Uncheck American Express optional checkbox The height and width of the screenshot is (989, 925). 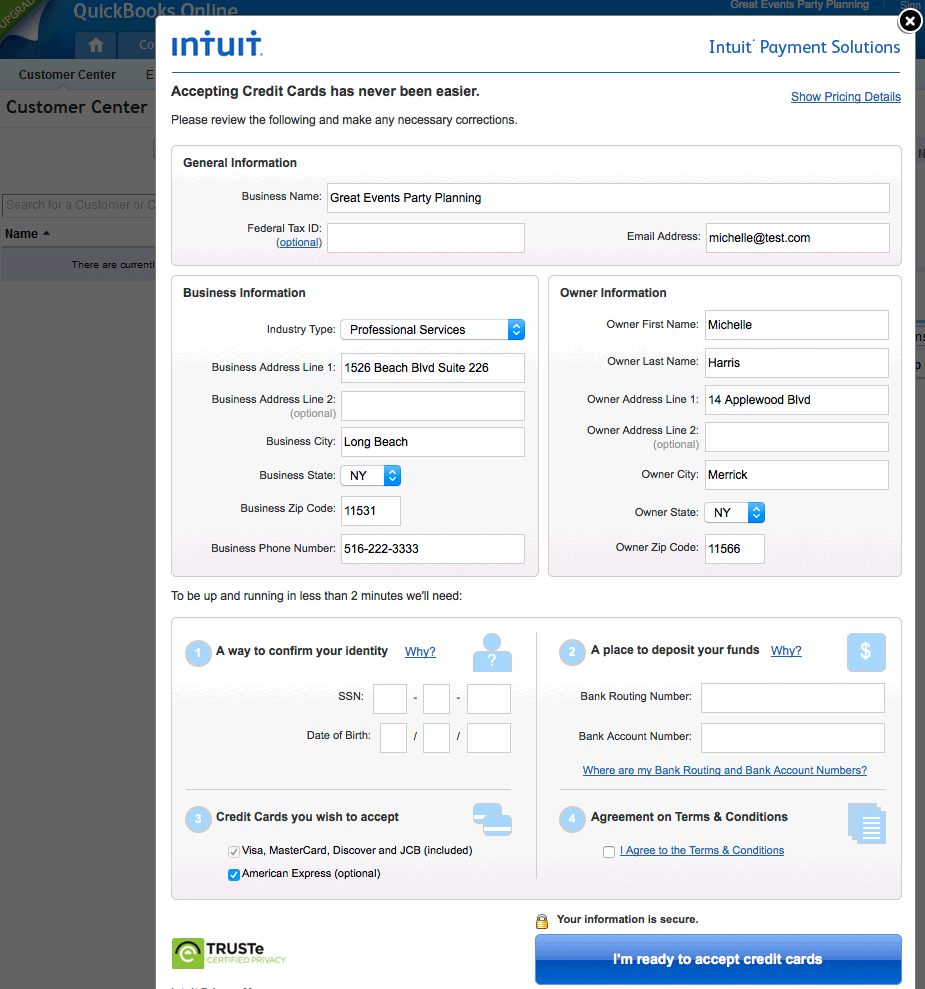[234, 874]
